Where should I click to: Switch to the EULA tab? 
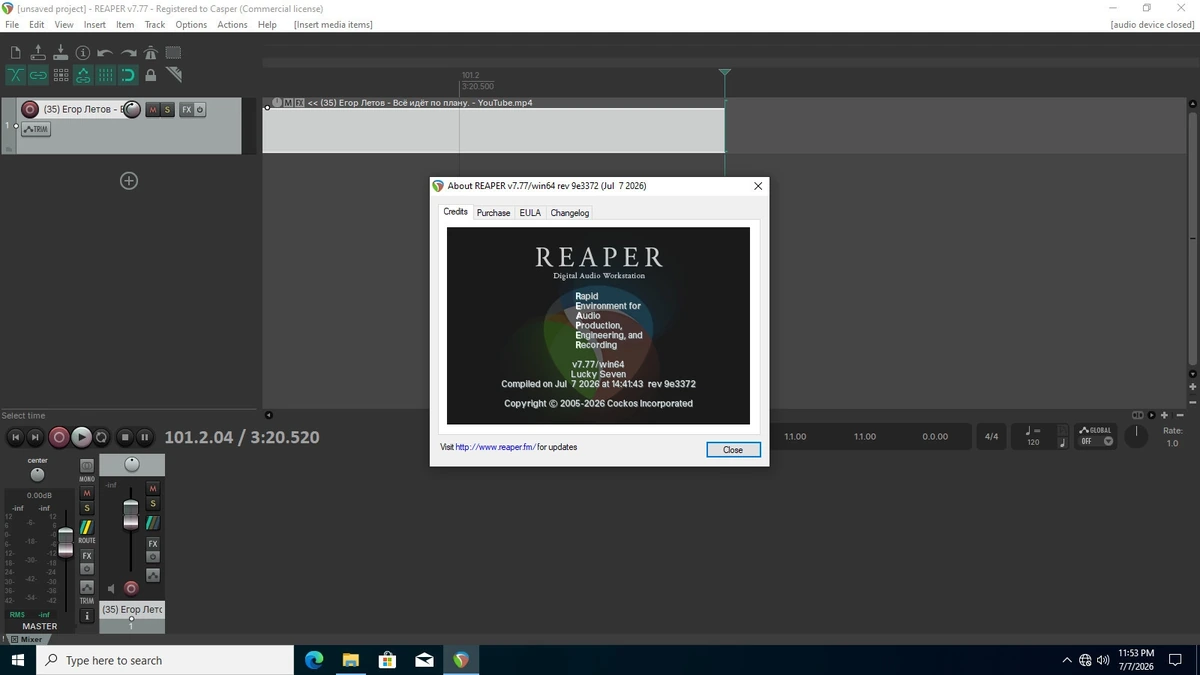click(530, 213)
